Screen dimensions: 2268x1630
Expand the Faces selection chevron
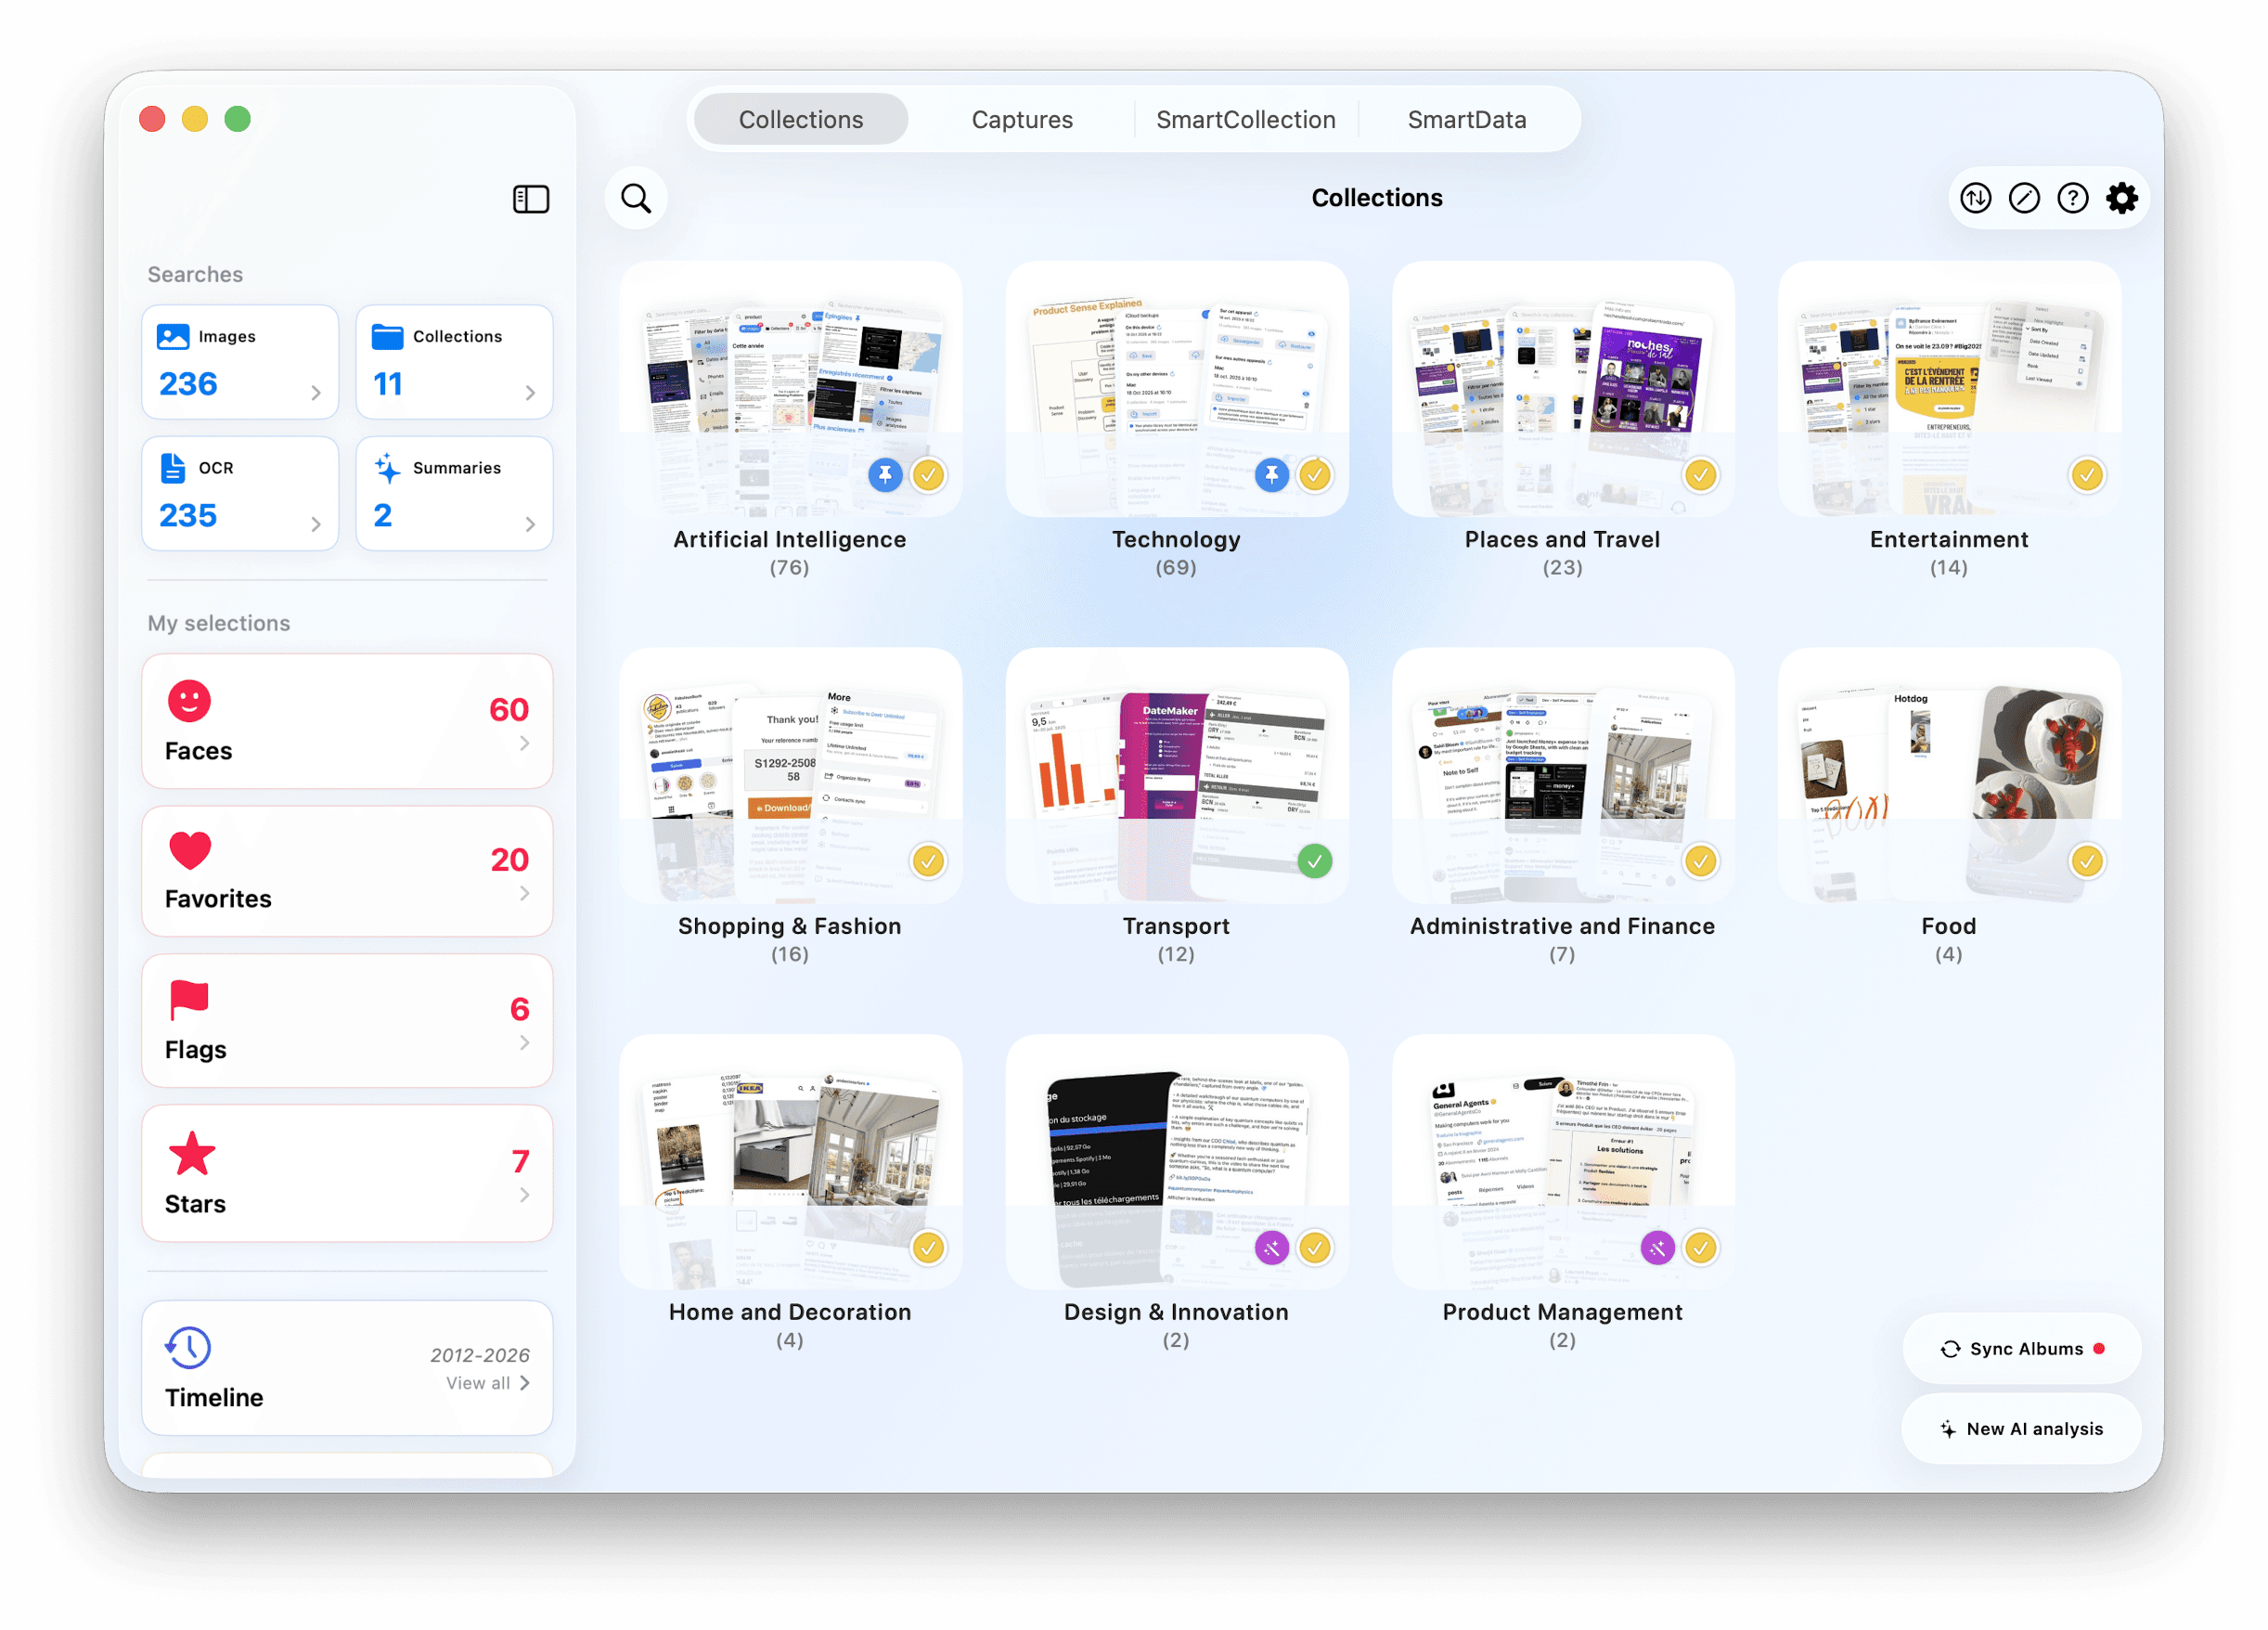click(524, 743)
